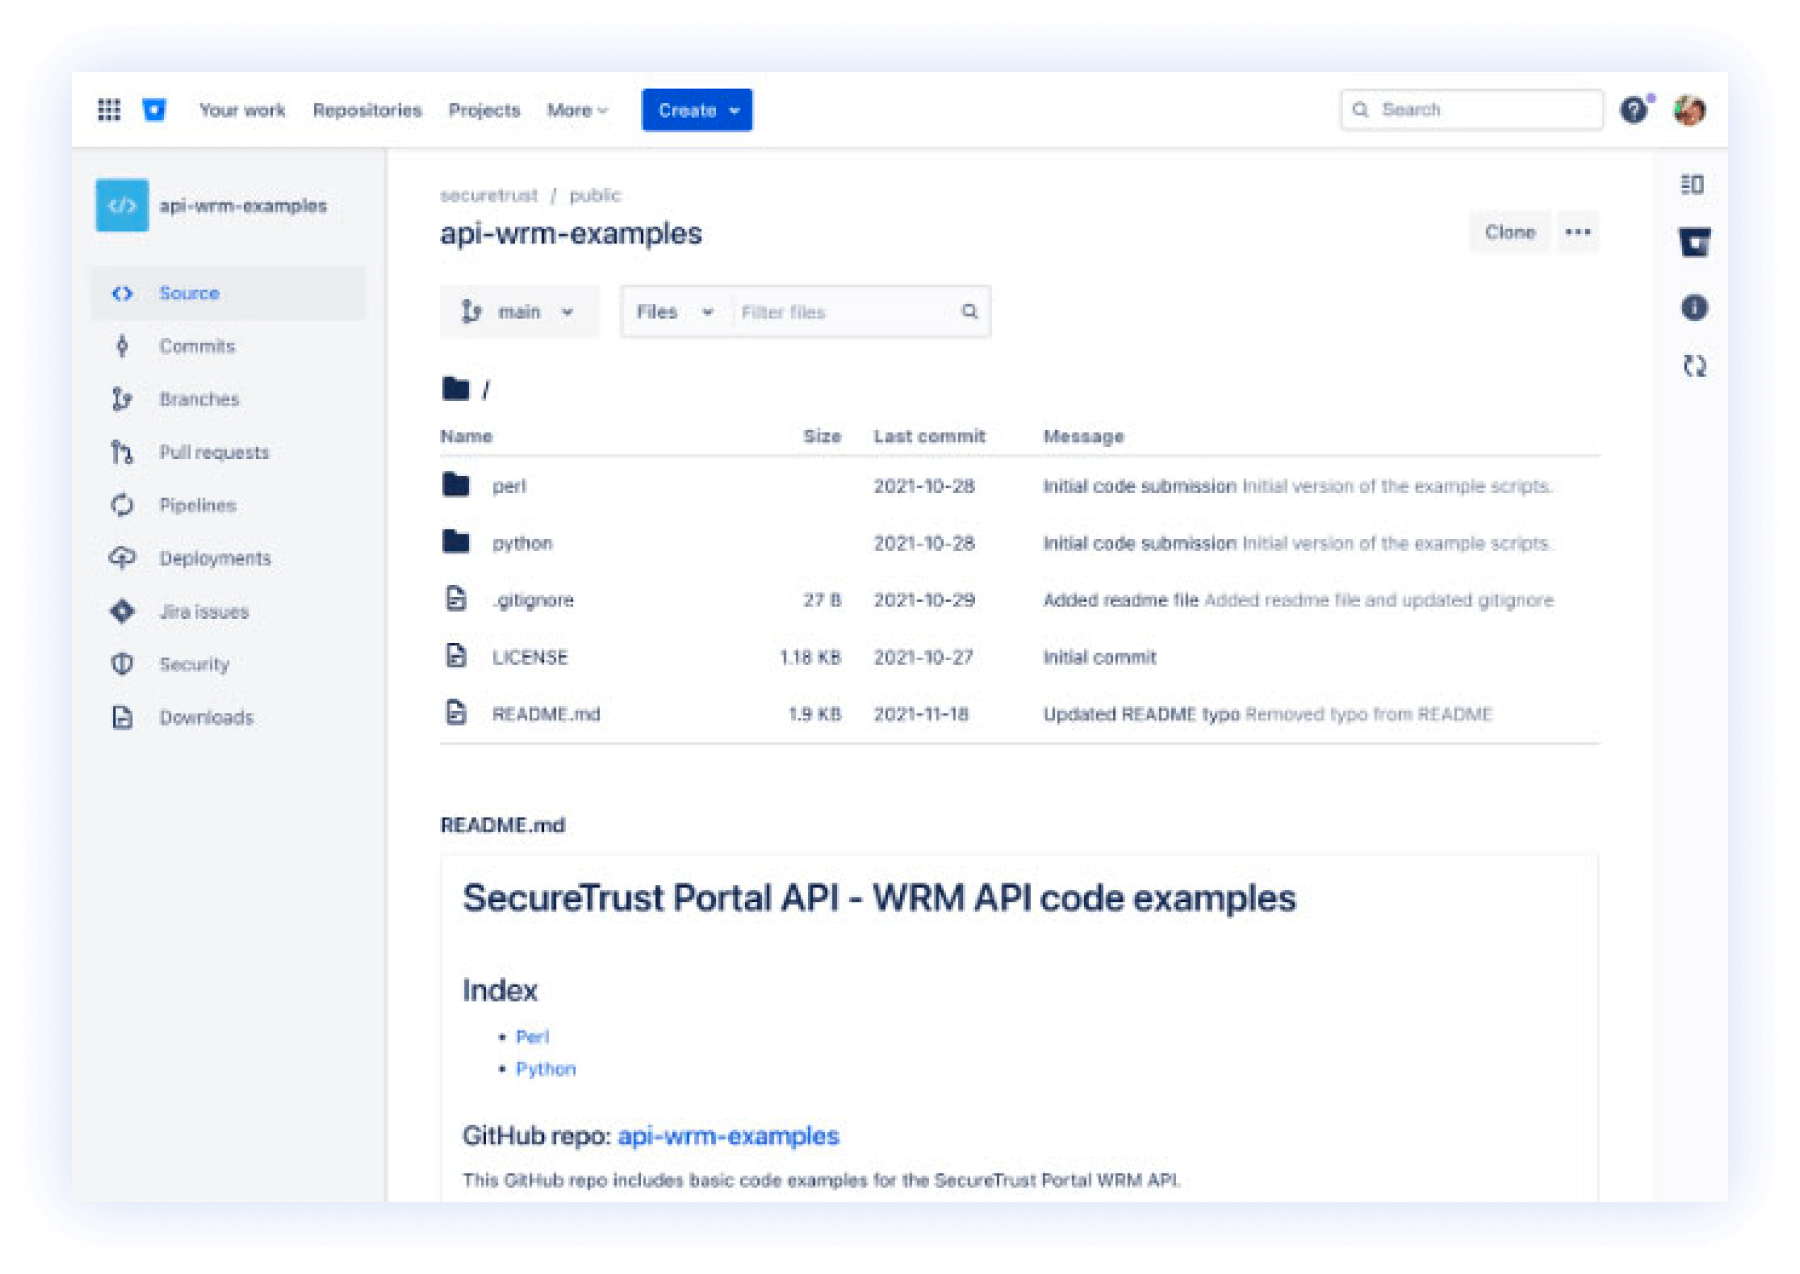
Task: Click the Branches icon in sidebar
Action: click(x=122, y=399)
